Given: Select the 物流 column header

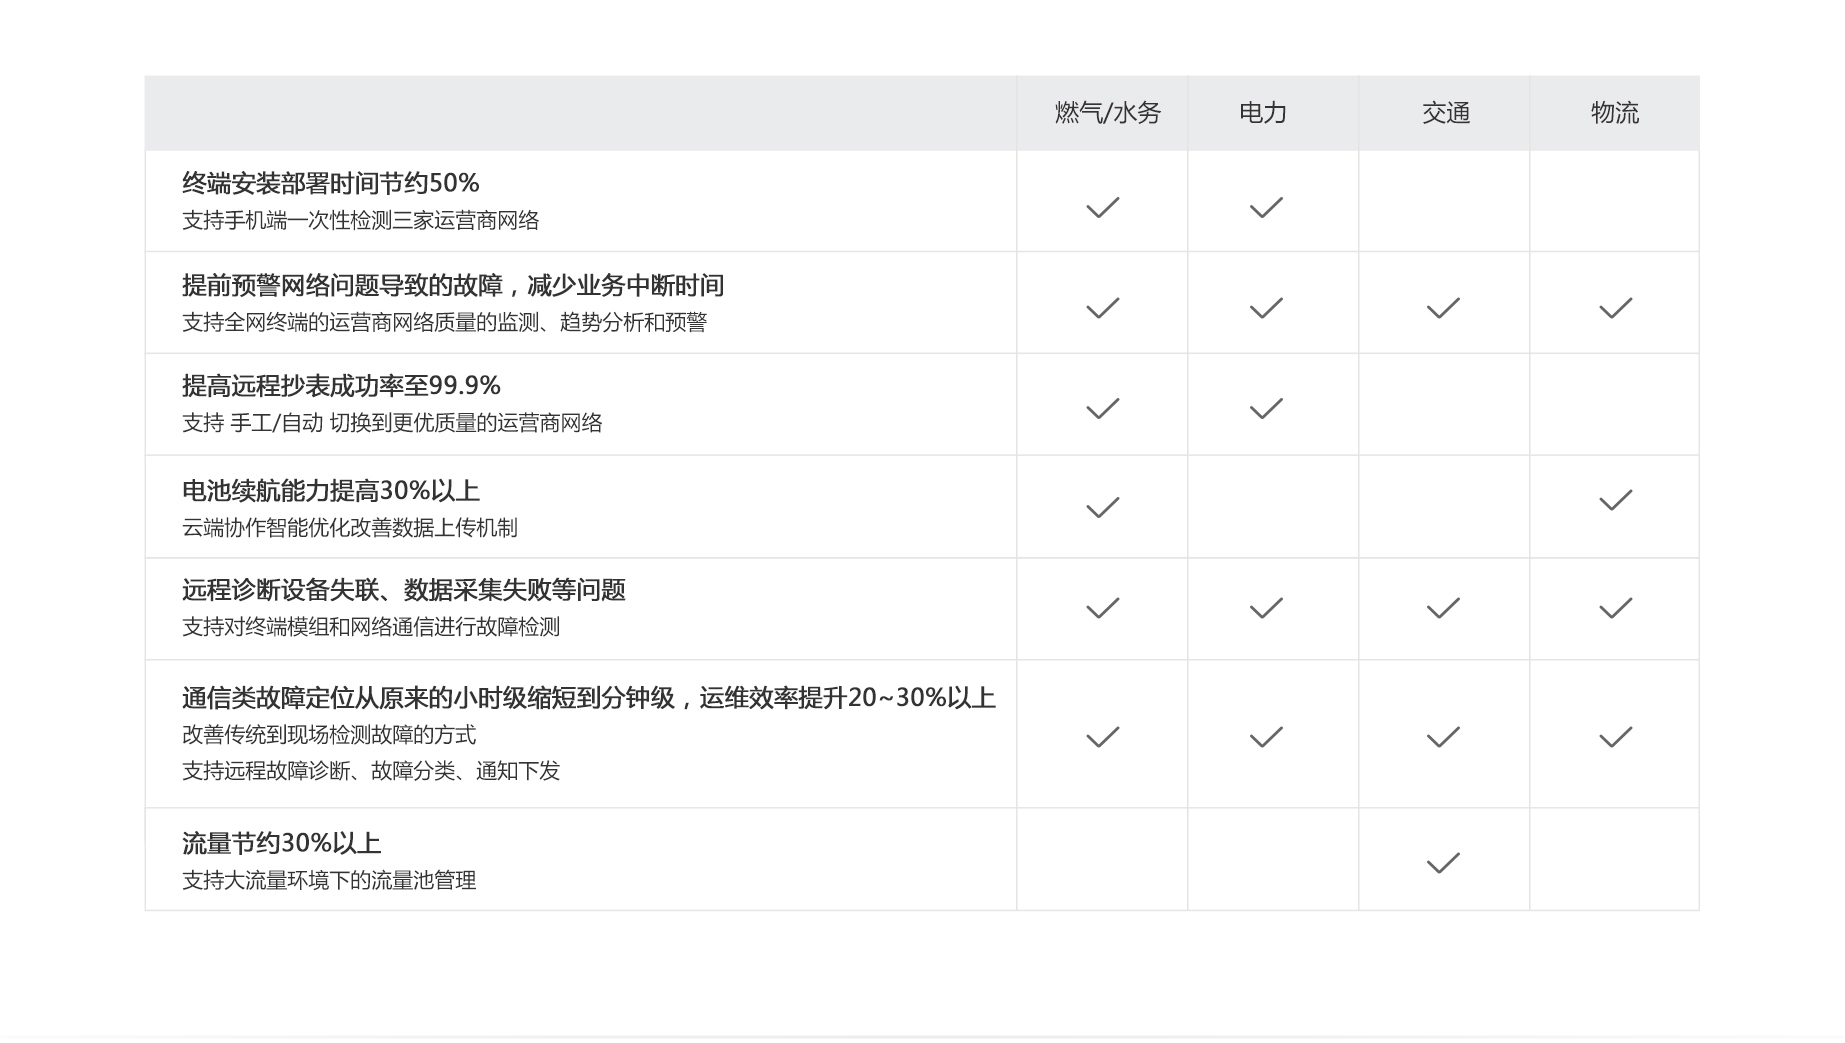Looking at the screenshot, I should 1614,113.
